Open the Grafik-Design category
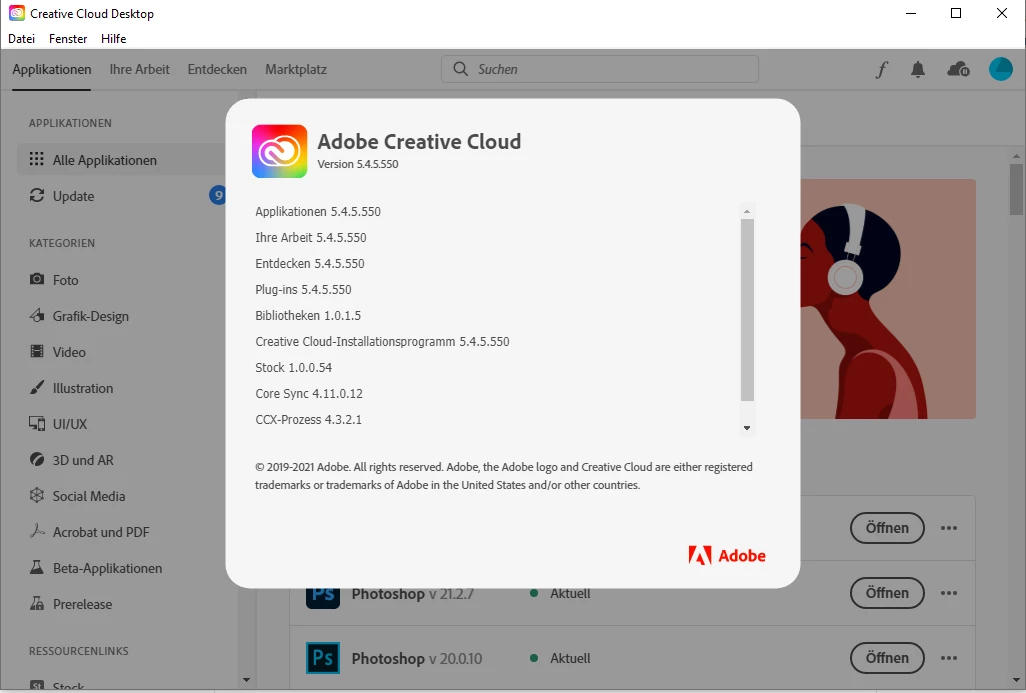 point(90,316)
